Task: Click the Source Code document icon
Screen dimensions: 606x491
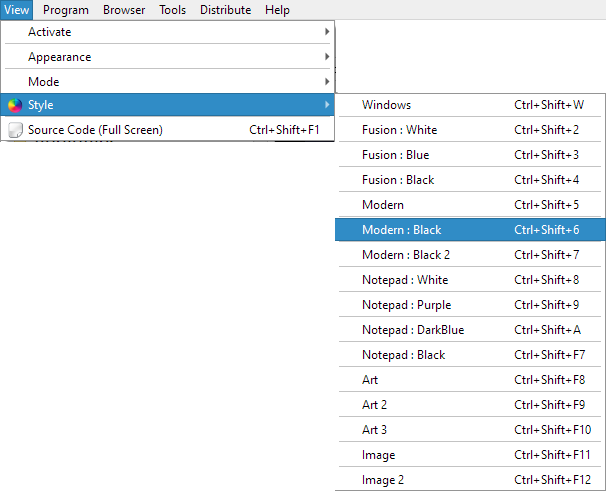Action: point(15,130)
